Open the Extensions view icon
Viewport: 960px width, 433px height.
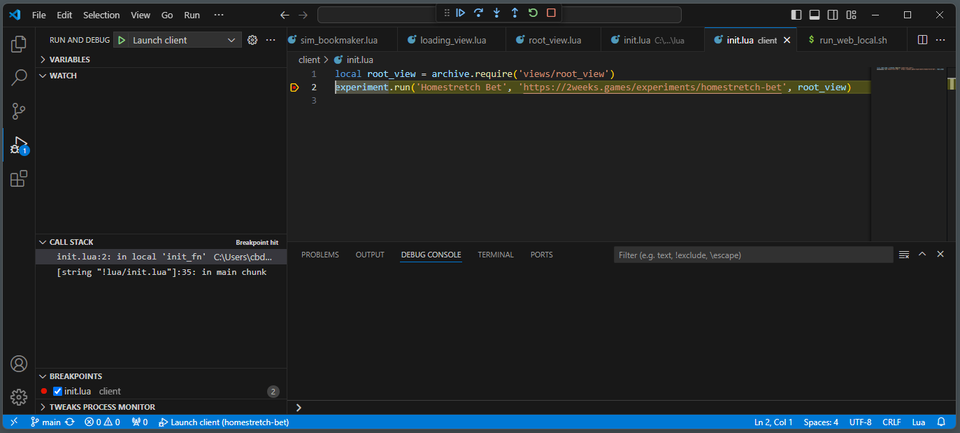tap(18, 179)
